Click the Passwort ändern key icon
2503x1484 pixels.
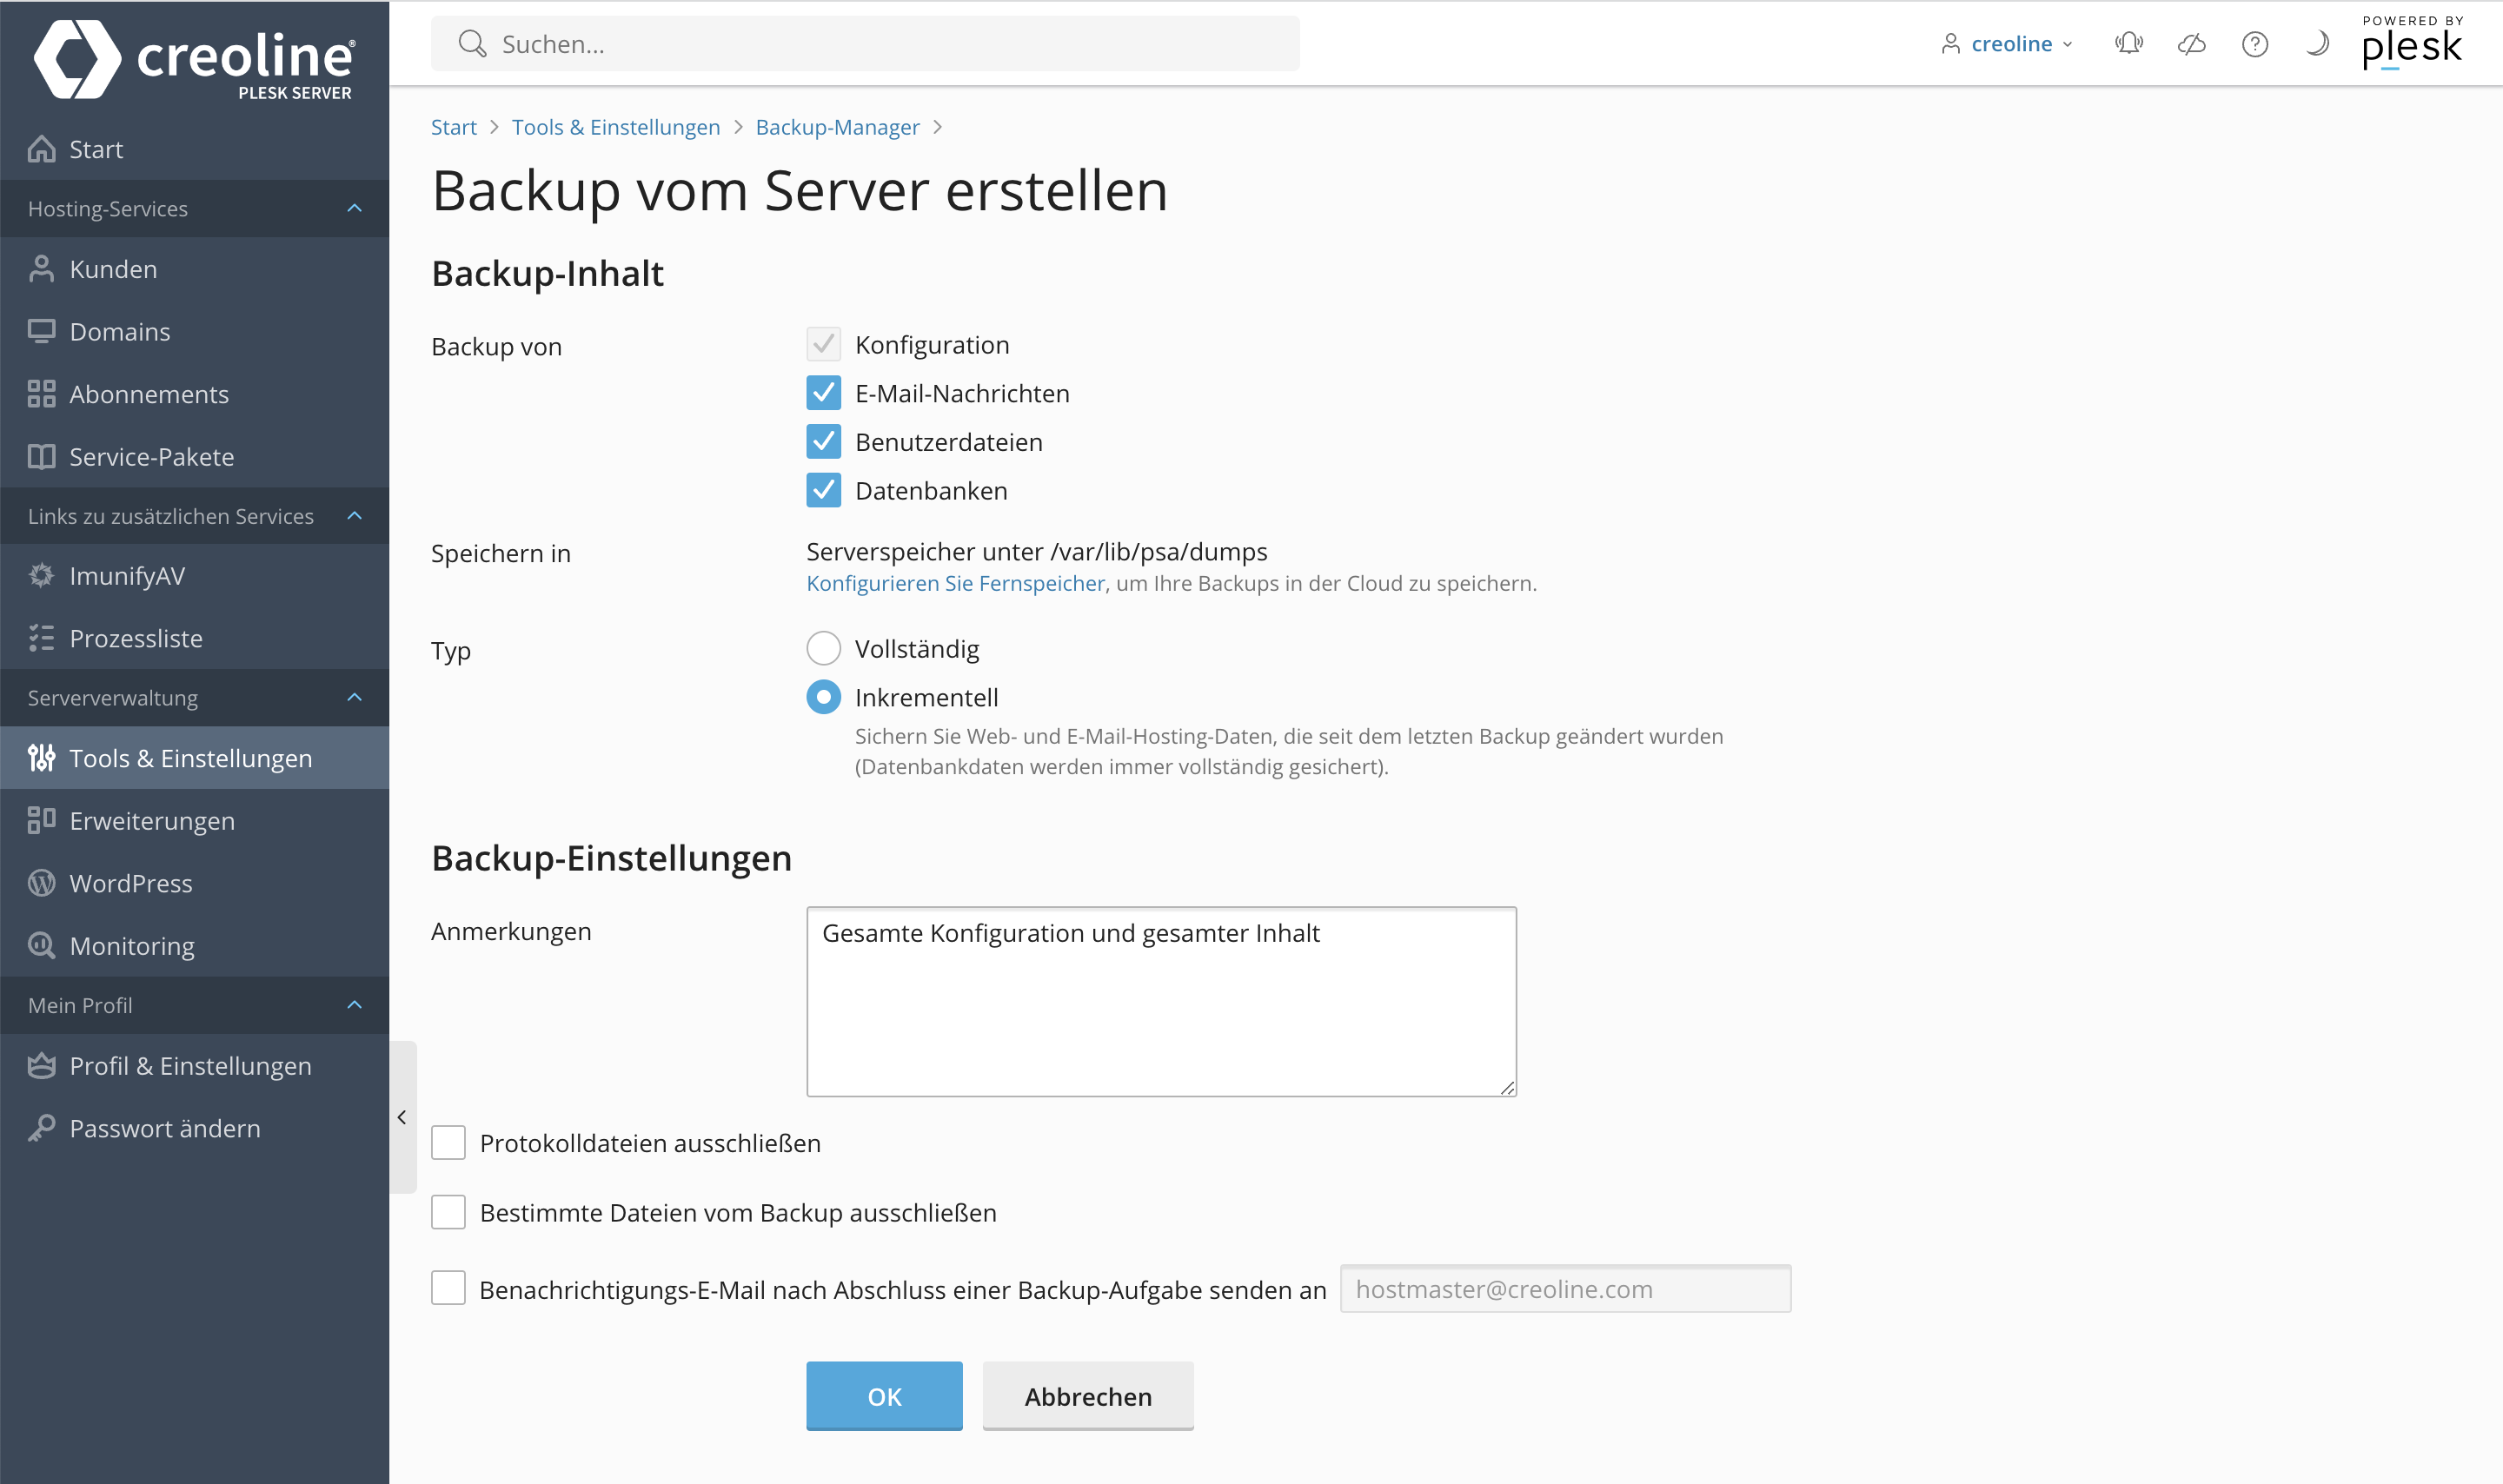pyautogui.click(x=41, y=1128)
